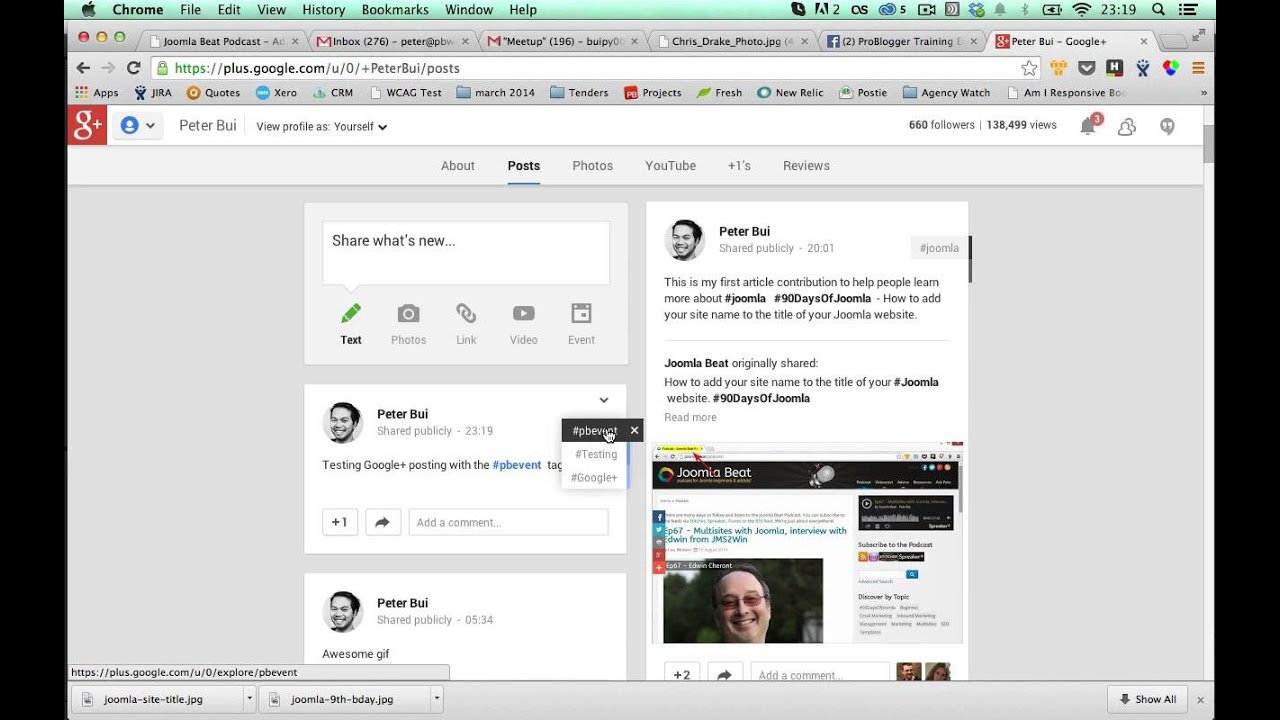Switch to the ProBlogger Training tab
This screenshot has width=1280, height=720.
pos(902,42)
